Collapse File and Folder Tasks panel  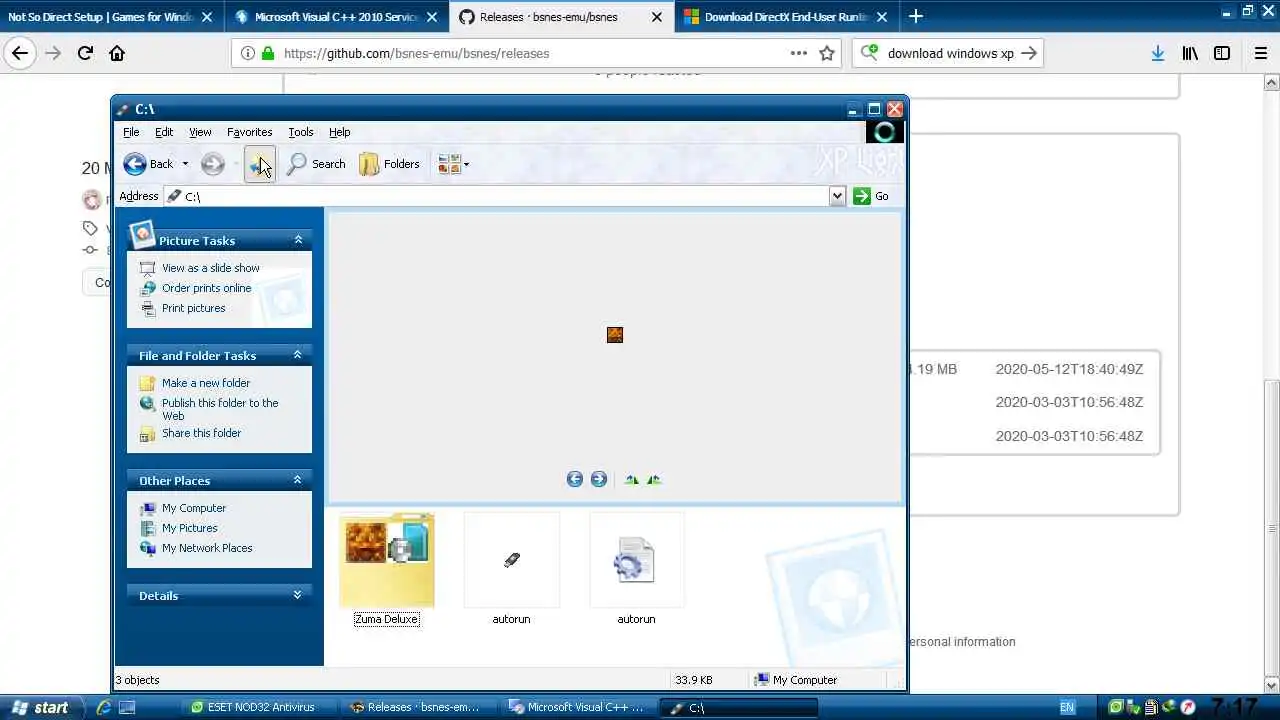click(298, 355)
